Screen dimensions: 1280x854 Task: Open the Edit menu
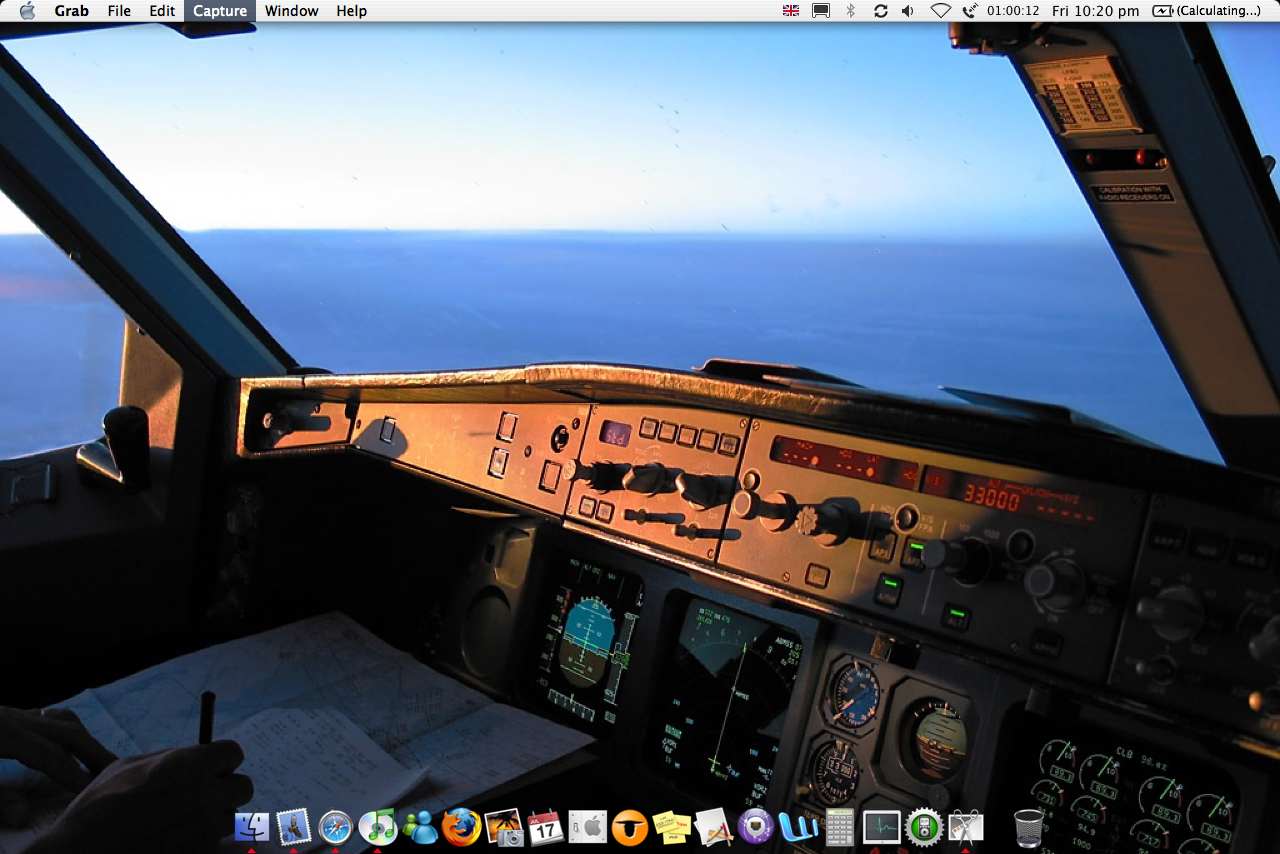coord(162,11)
